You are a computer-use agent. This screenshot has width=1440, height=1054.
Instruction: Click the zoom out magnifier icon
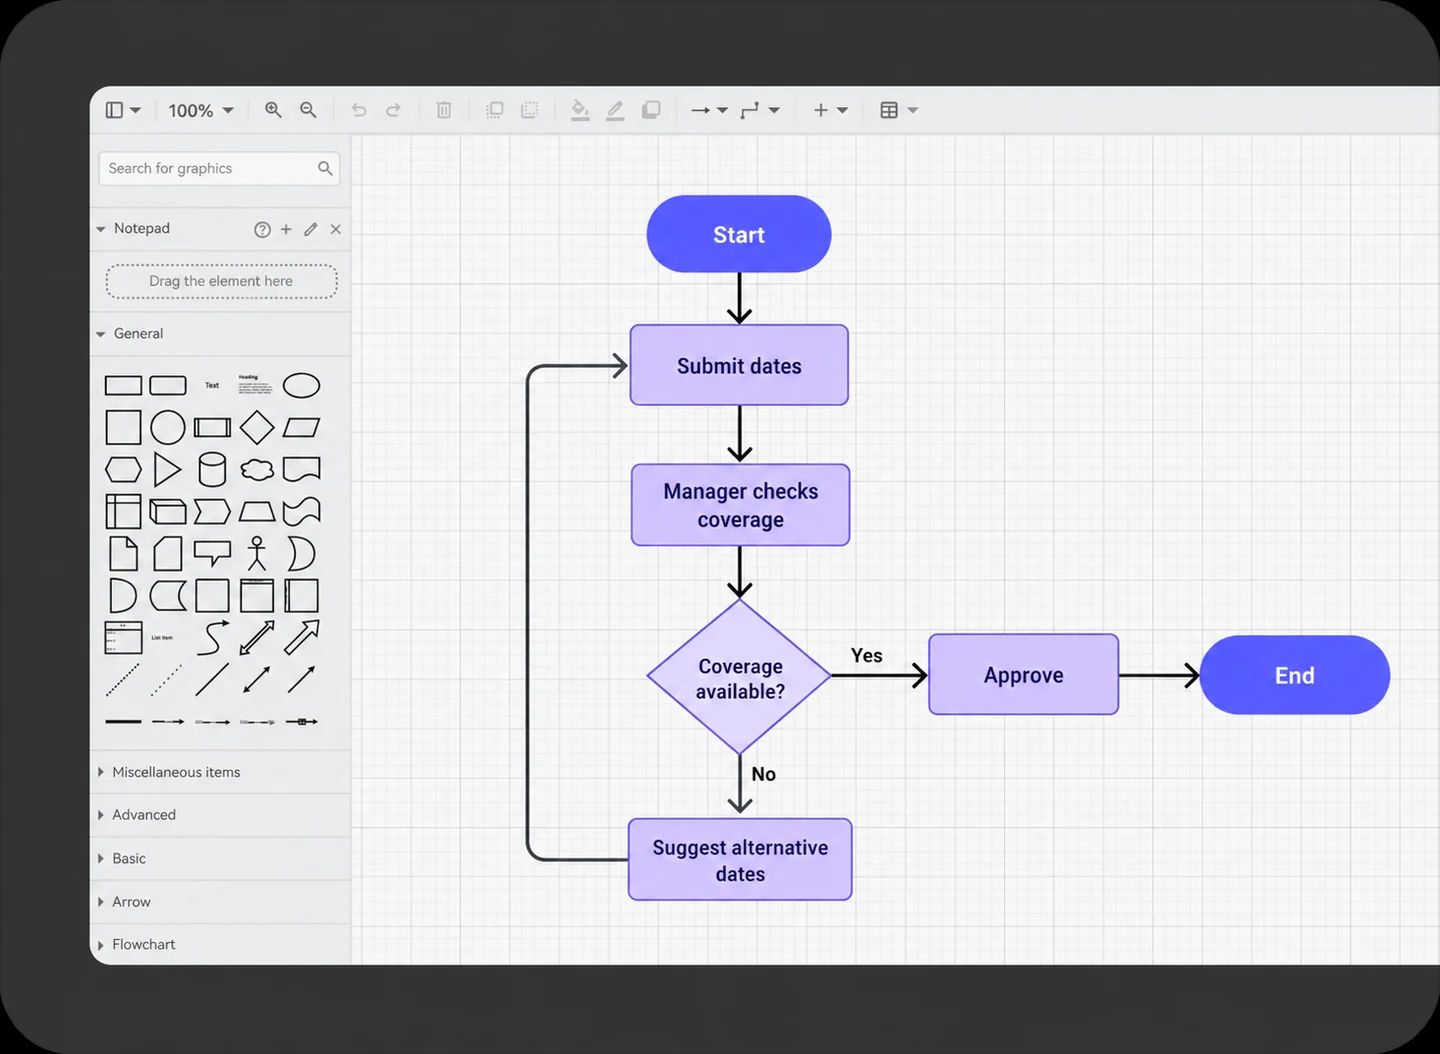tap(308, 110)
